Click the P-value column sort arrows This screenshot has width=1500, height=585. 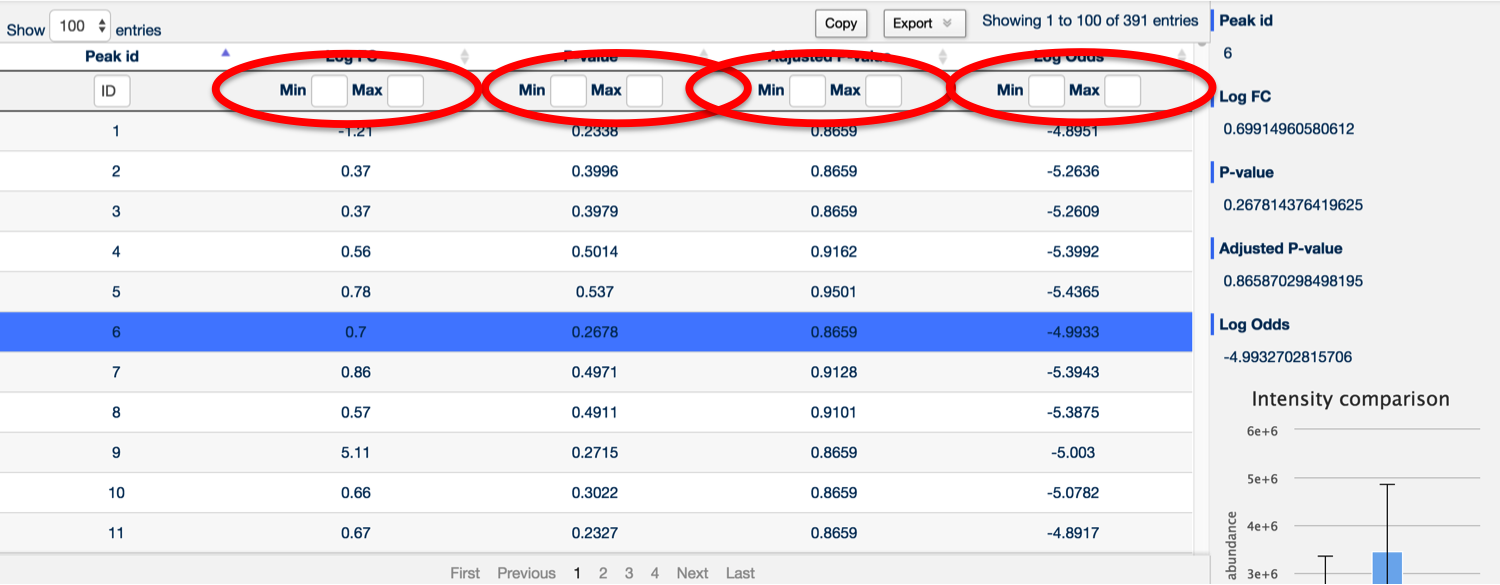point(703,57)
